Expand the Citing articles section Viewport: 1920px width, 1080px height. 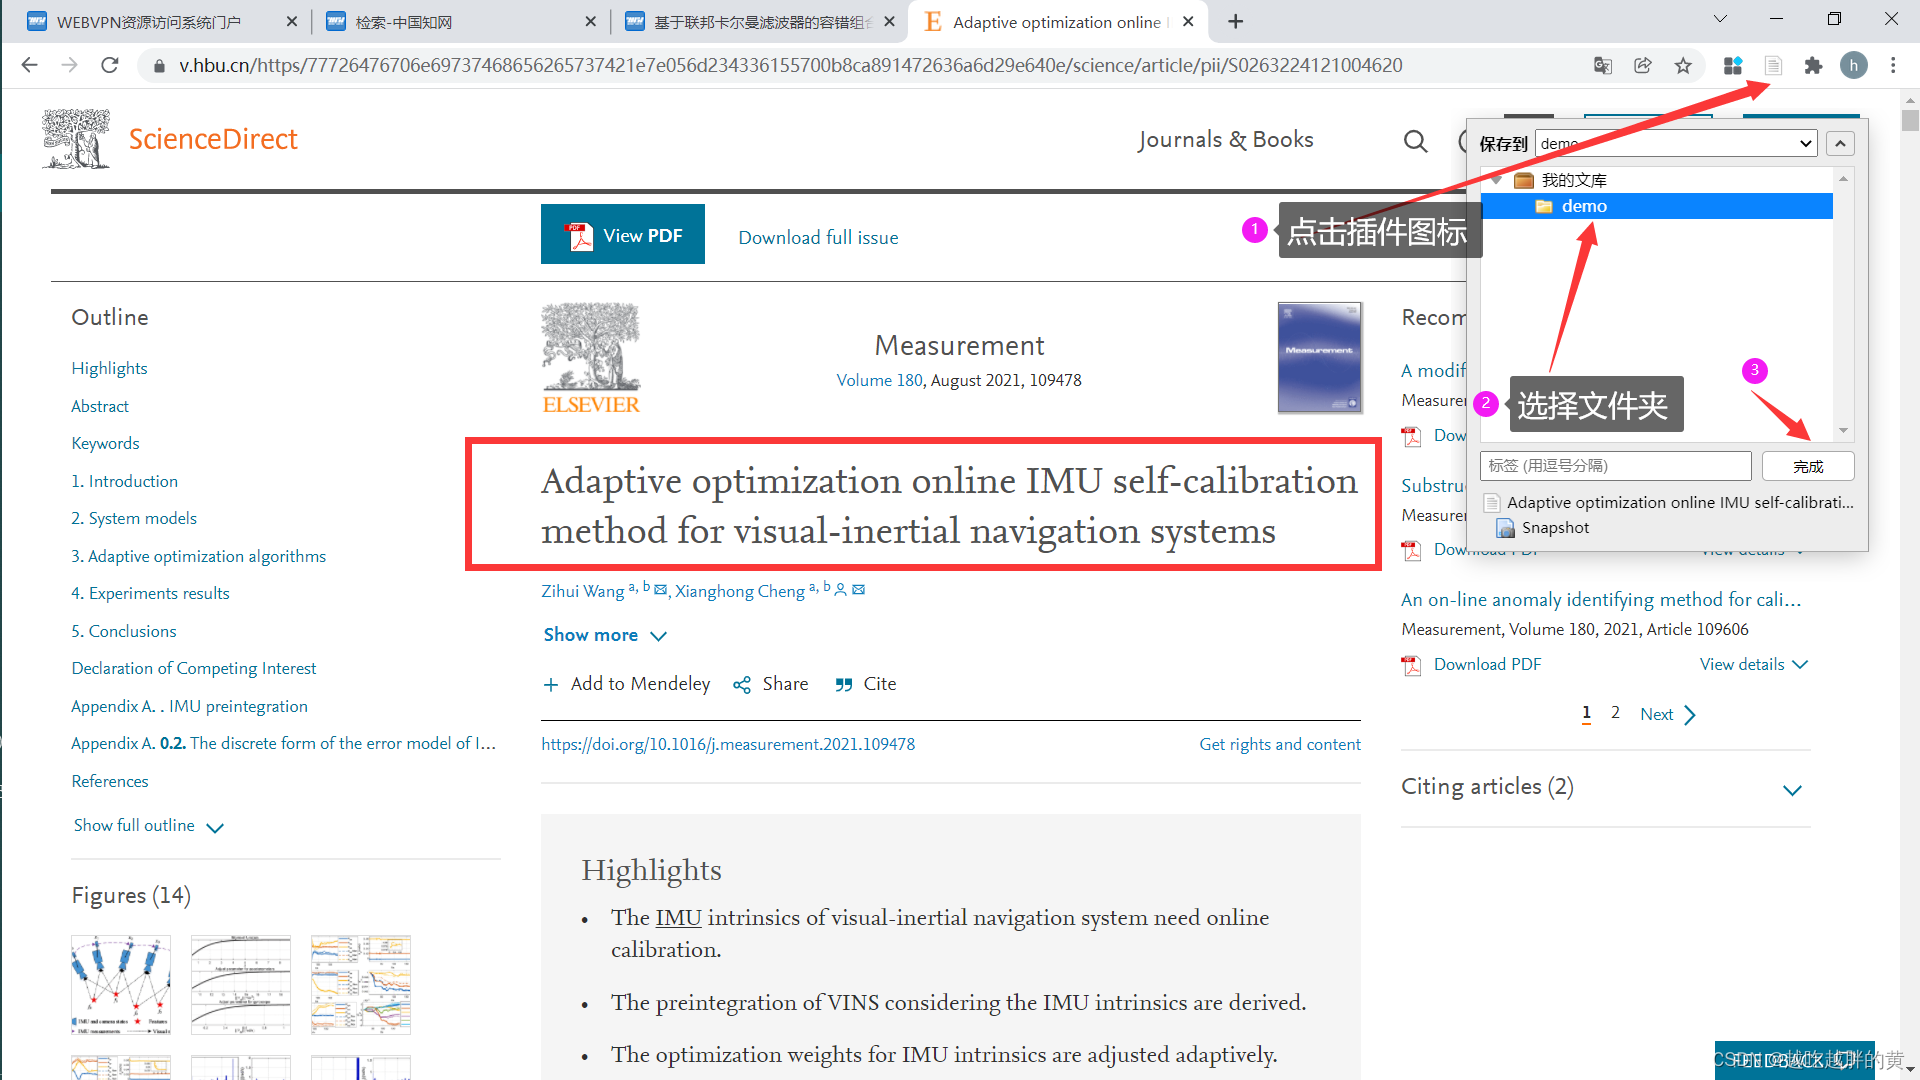click(1792, 790)
